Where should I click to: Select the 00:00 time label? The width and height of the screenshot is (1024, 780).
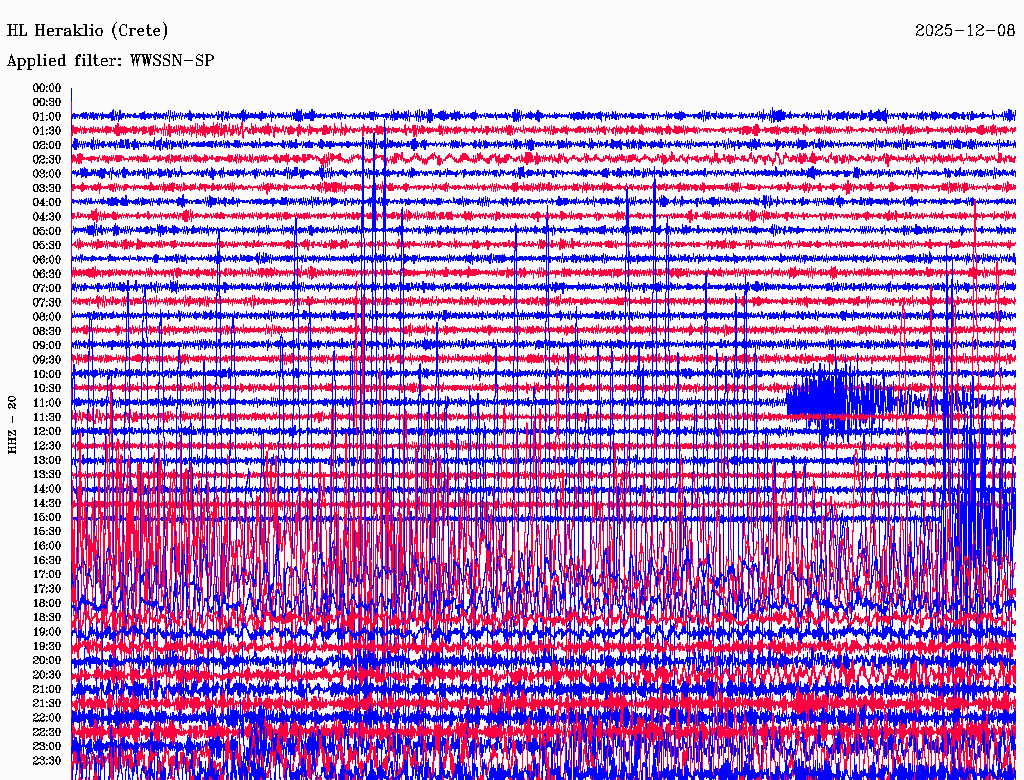[x=47, y=88]
